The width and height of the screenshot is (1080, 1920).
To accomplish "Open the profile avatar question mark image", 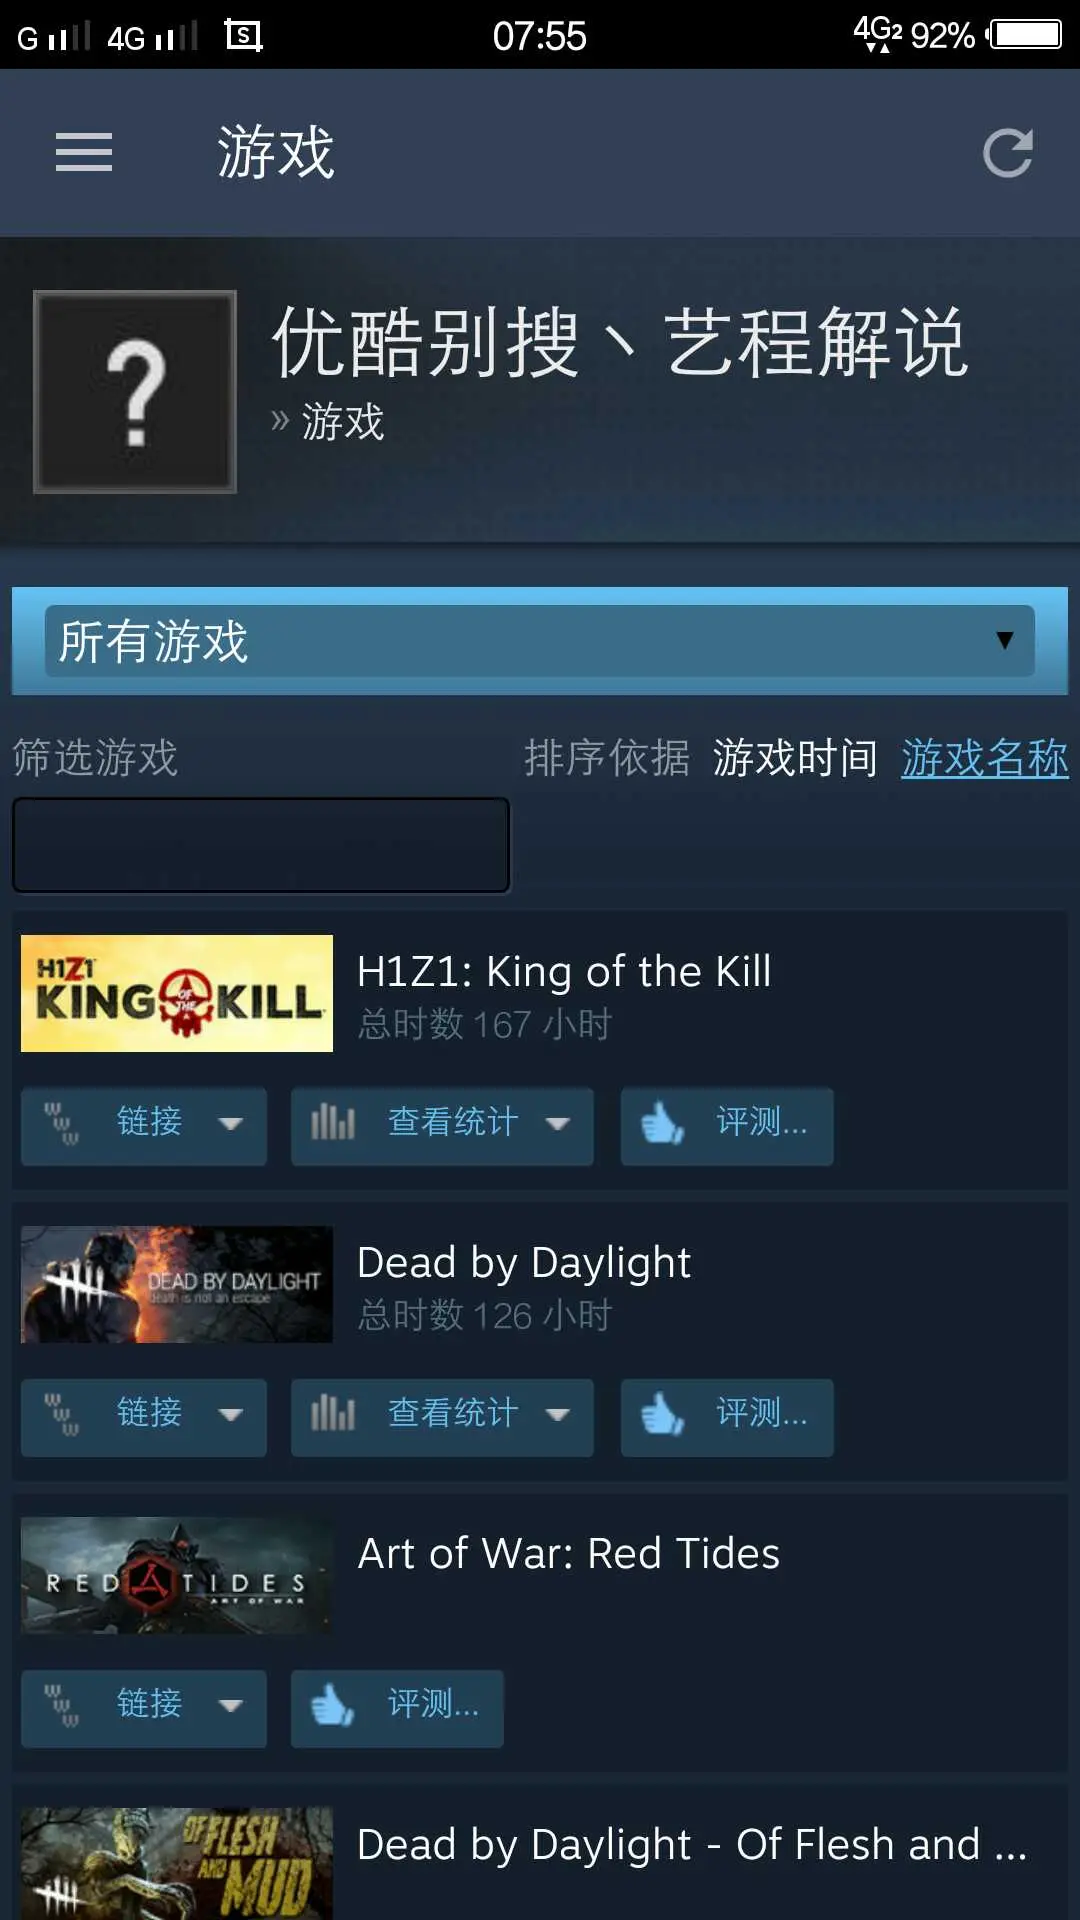I will pos(135,392).
